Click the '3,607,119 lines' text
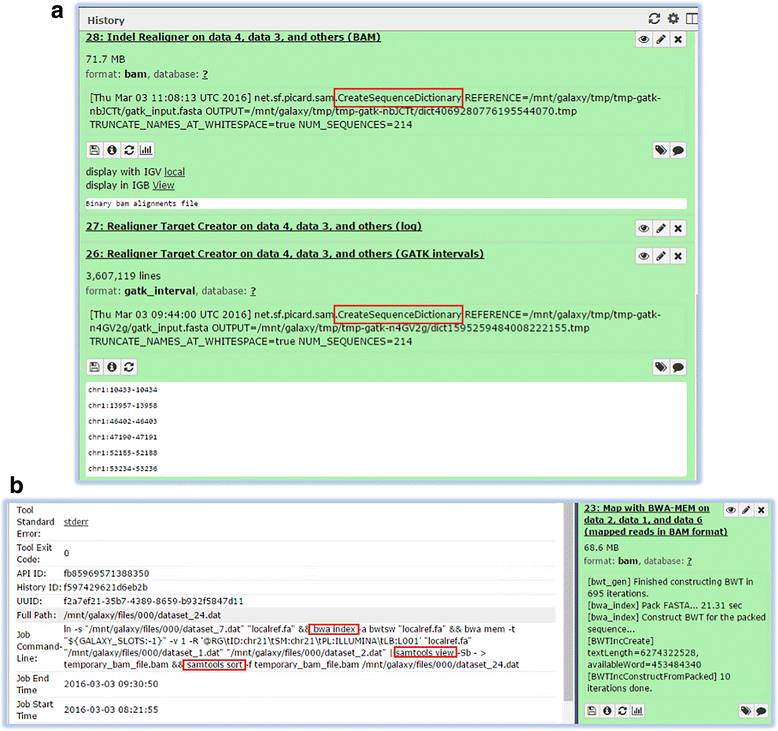Image resolution: width=778 pixels, height=731 pixels. pyautogui.click(x=123, y=276)
